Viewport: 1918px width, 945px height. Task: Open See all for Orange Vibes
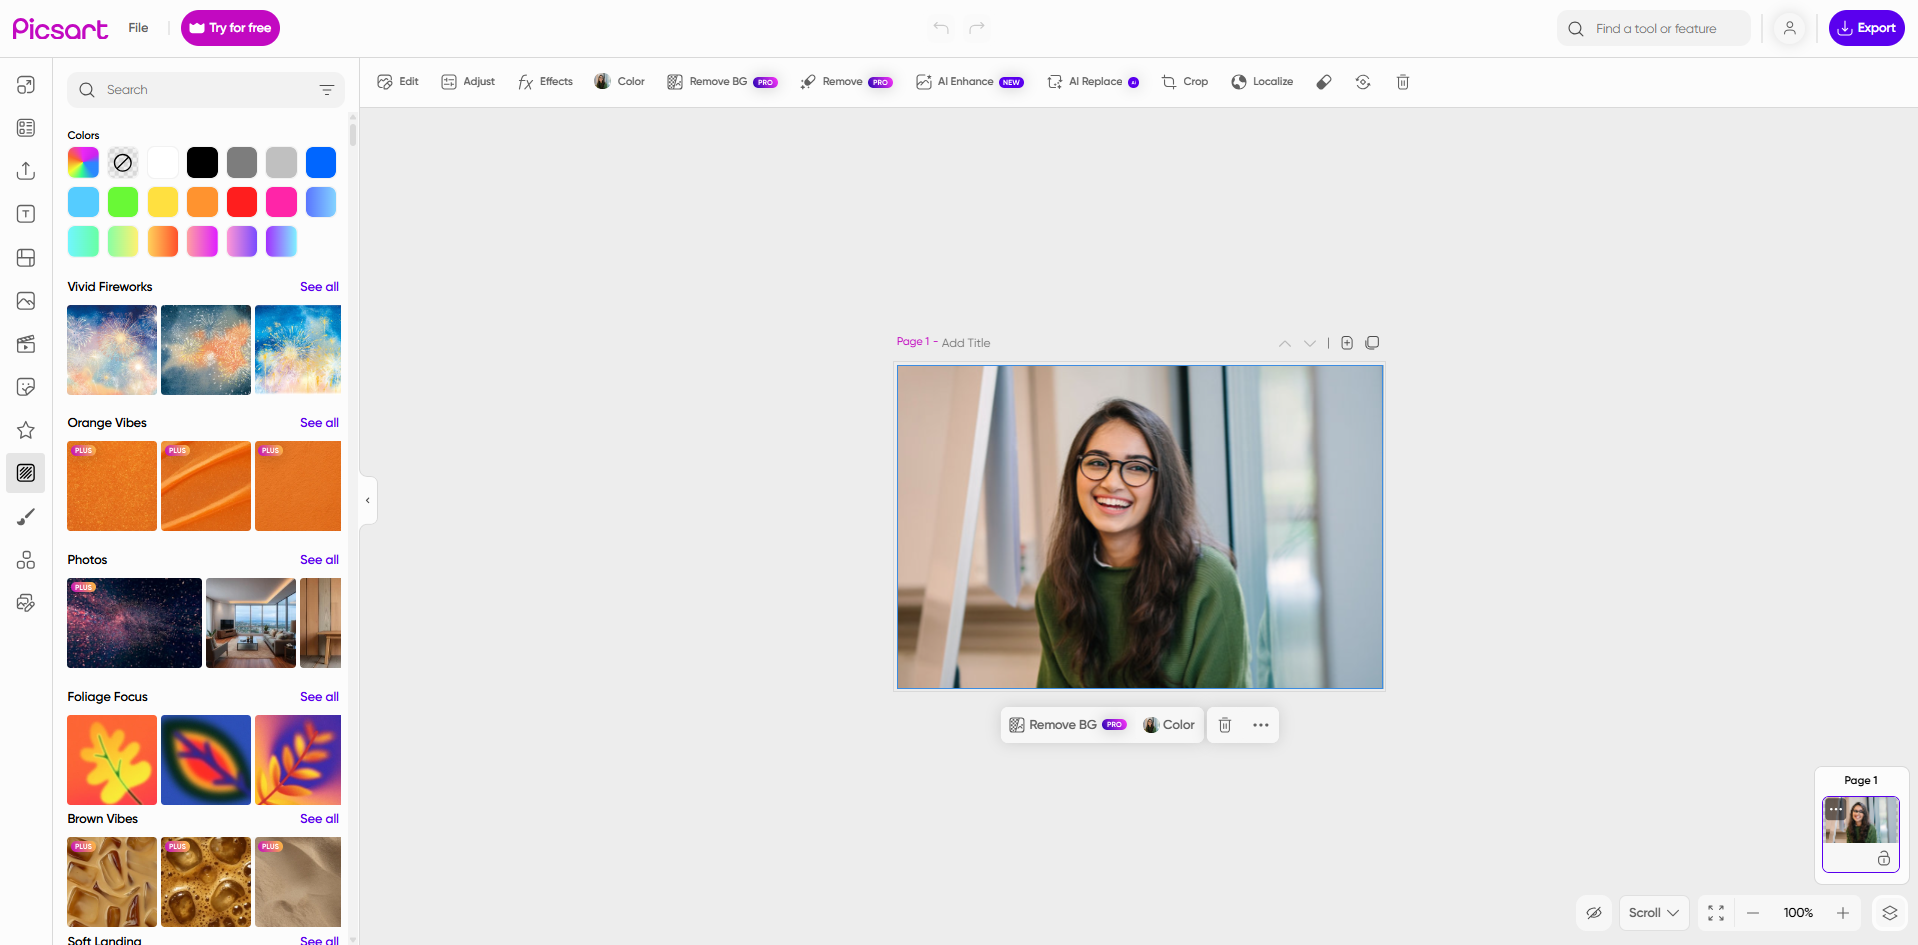point(319,422)
